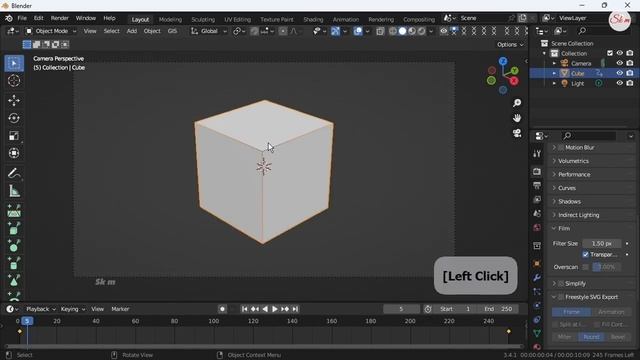This screenshot has width=640, height=360.
Task: Disable the Transparent film checkbox
Action: 585,254
